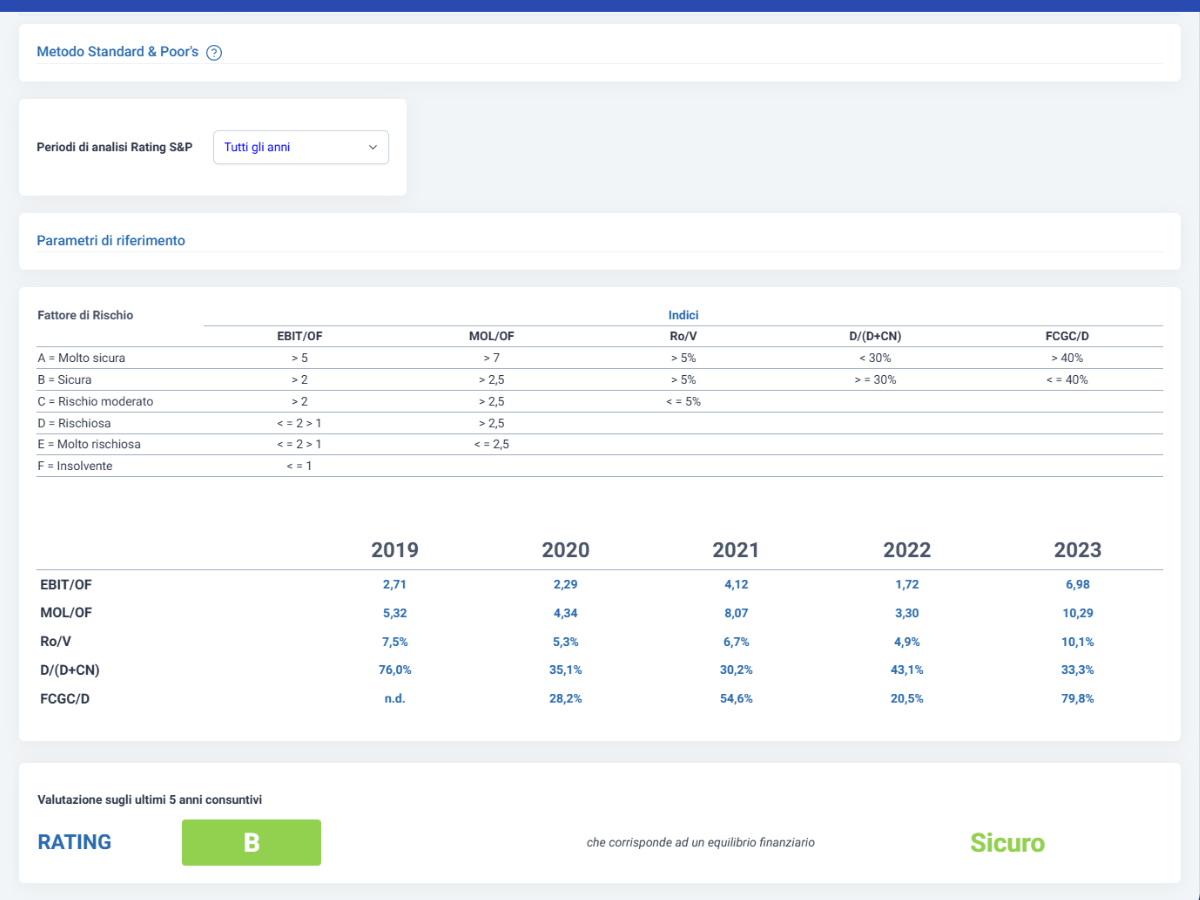The width and height of the screenshot is (1200, 900).
Task: Click the EBIT/OF value 2,29 for 2020
Action: point(566,584)
